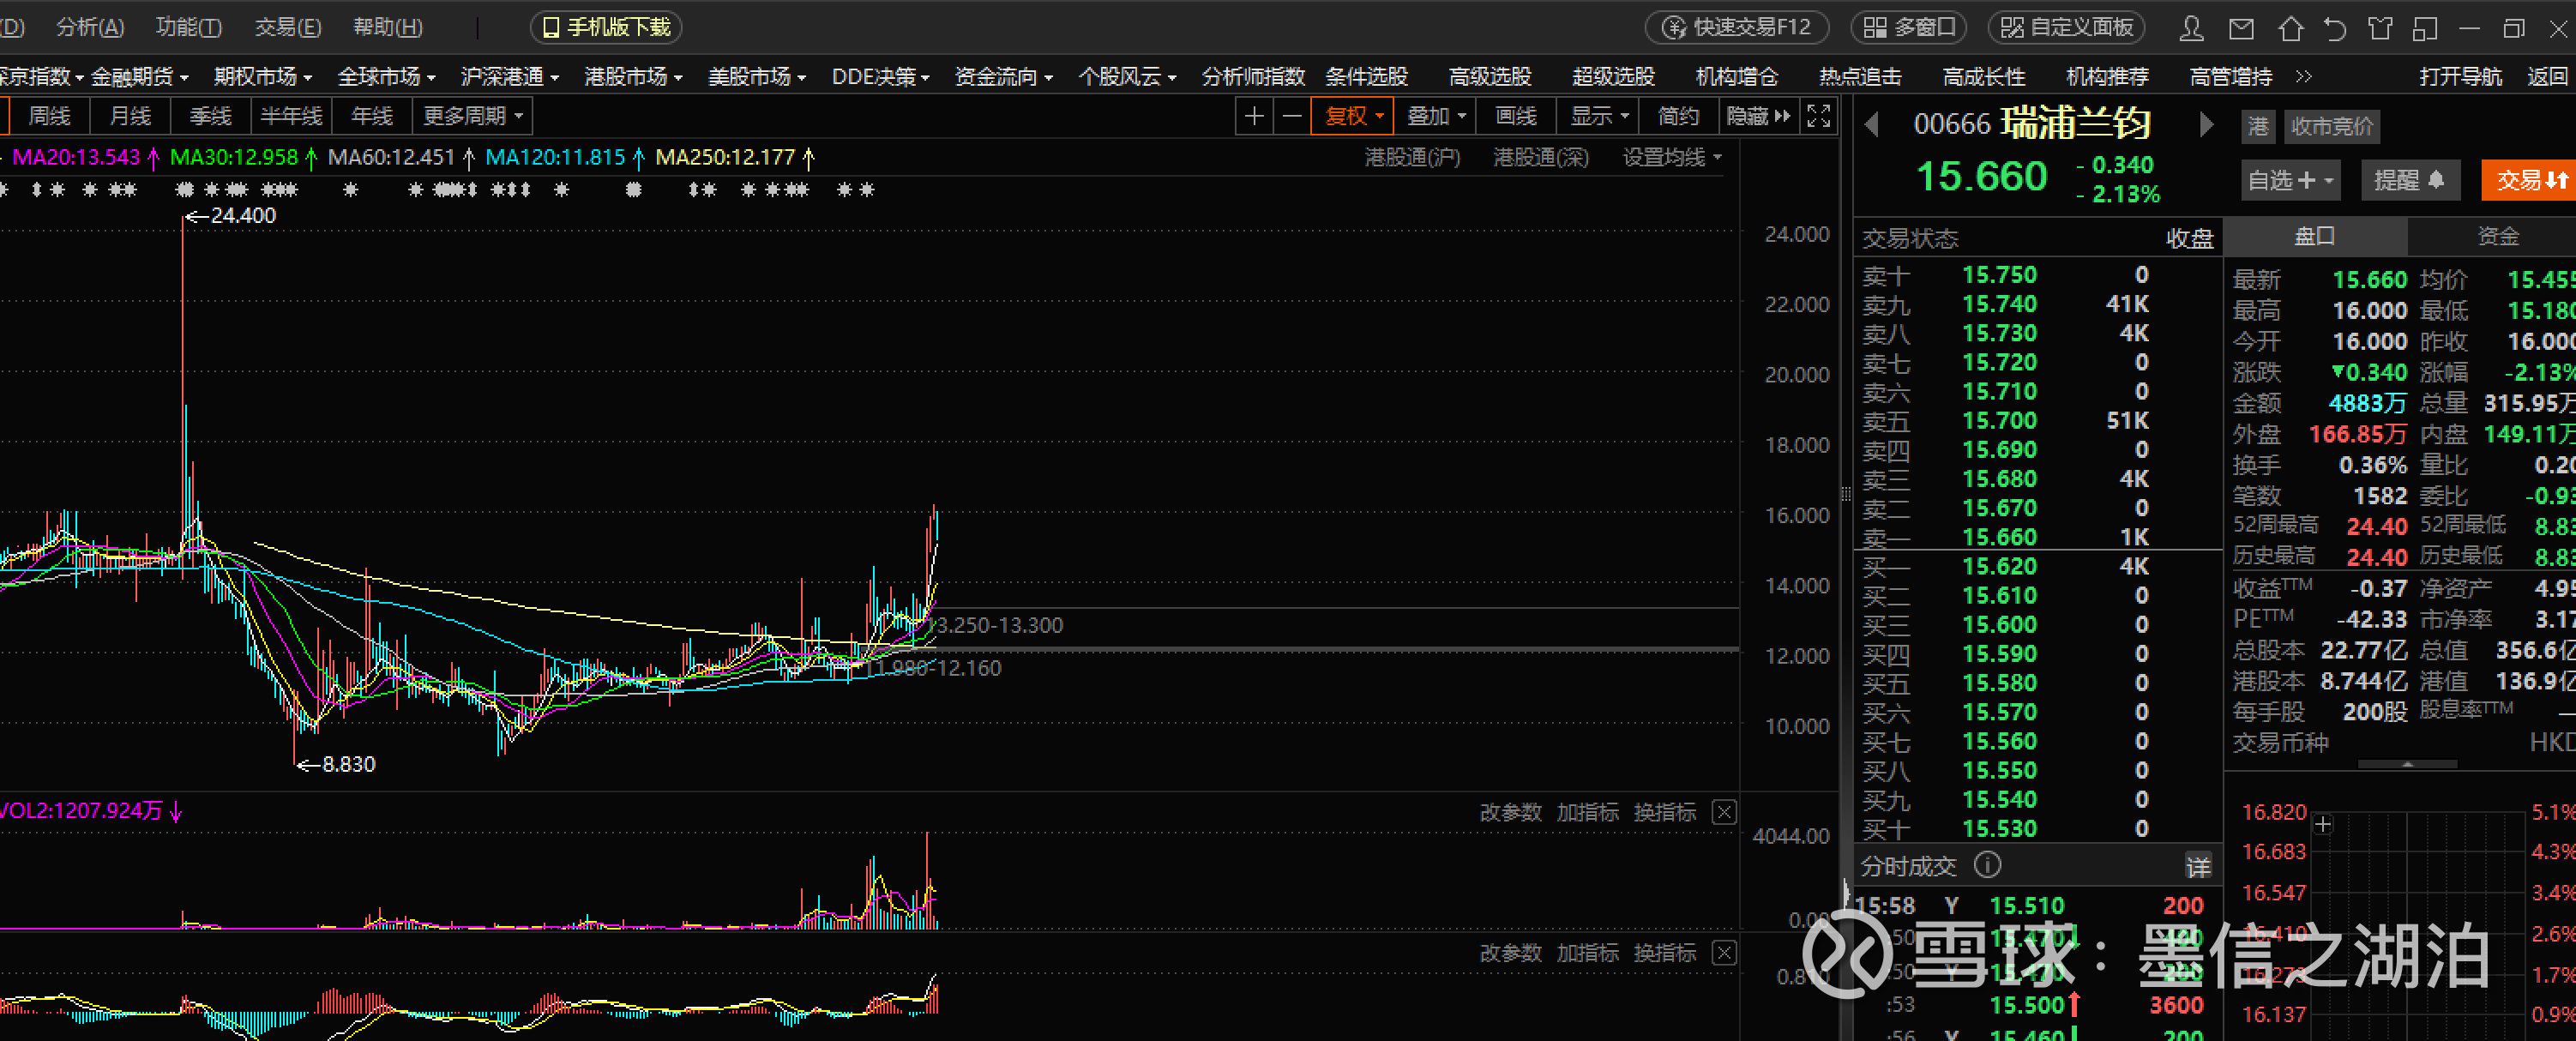Toggle 港股通(沪) overlay option
This screenshot has height=1041, width=2576.
pyautogui.click(x=1412, y=158)
